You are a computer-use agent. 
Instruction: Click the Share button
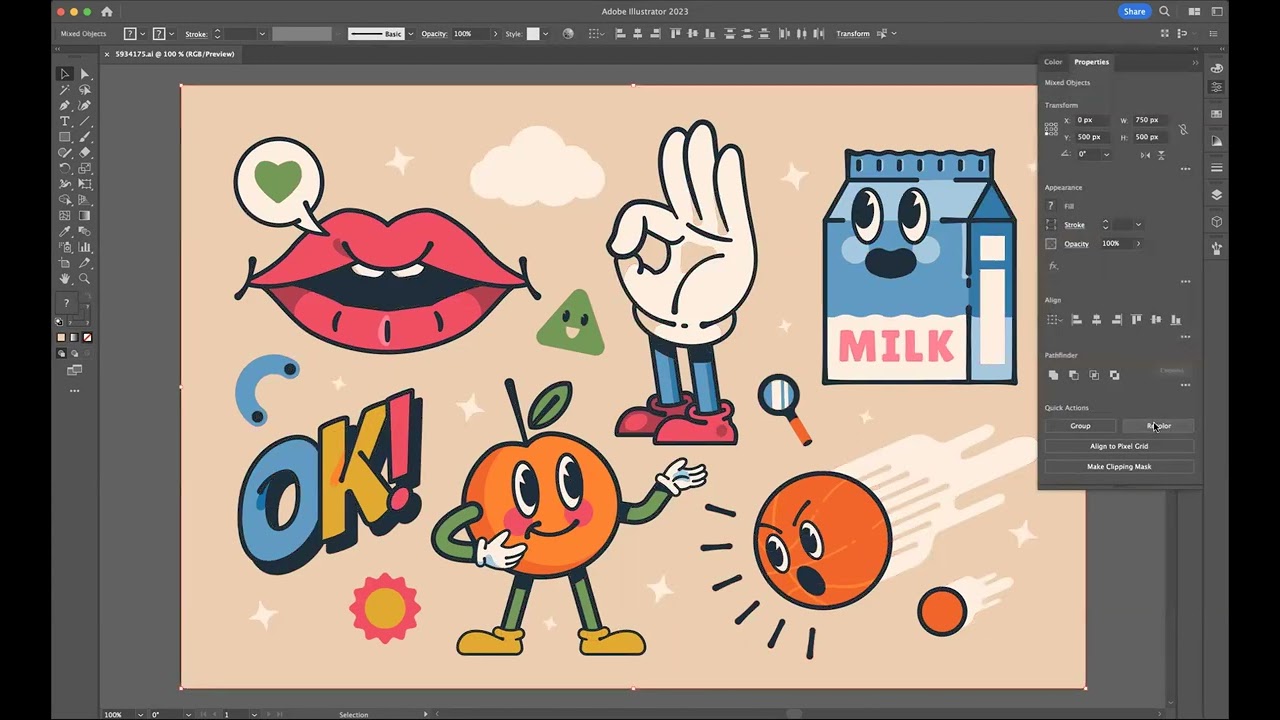click(1134, 12)
